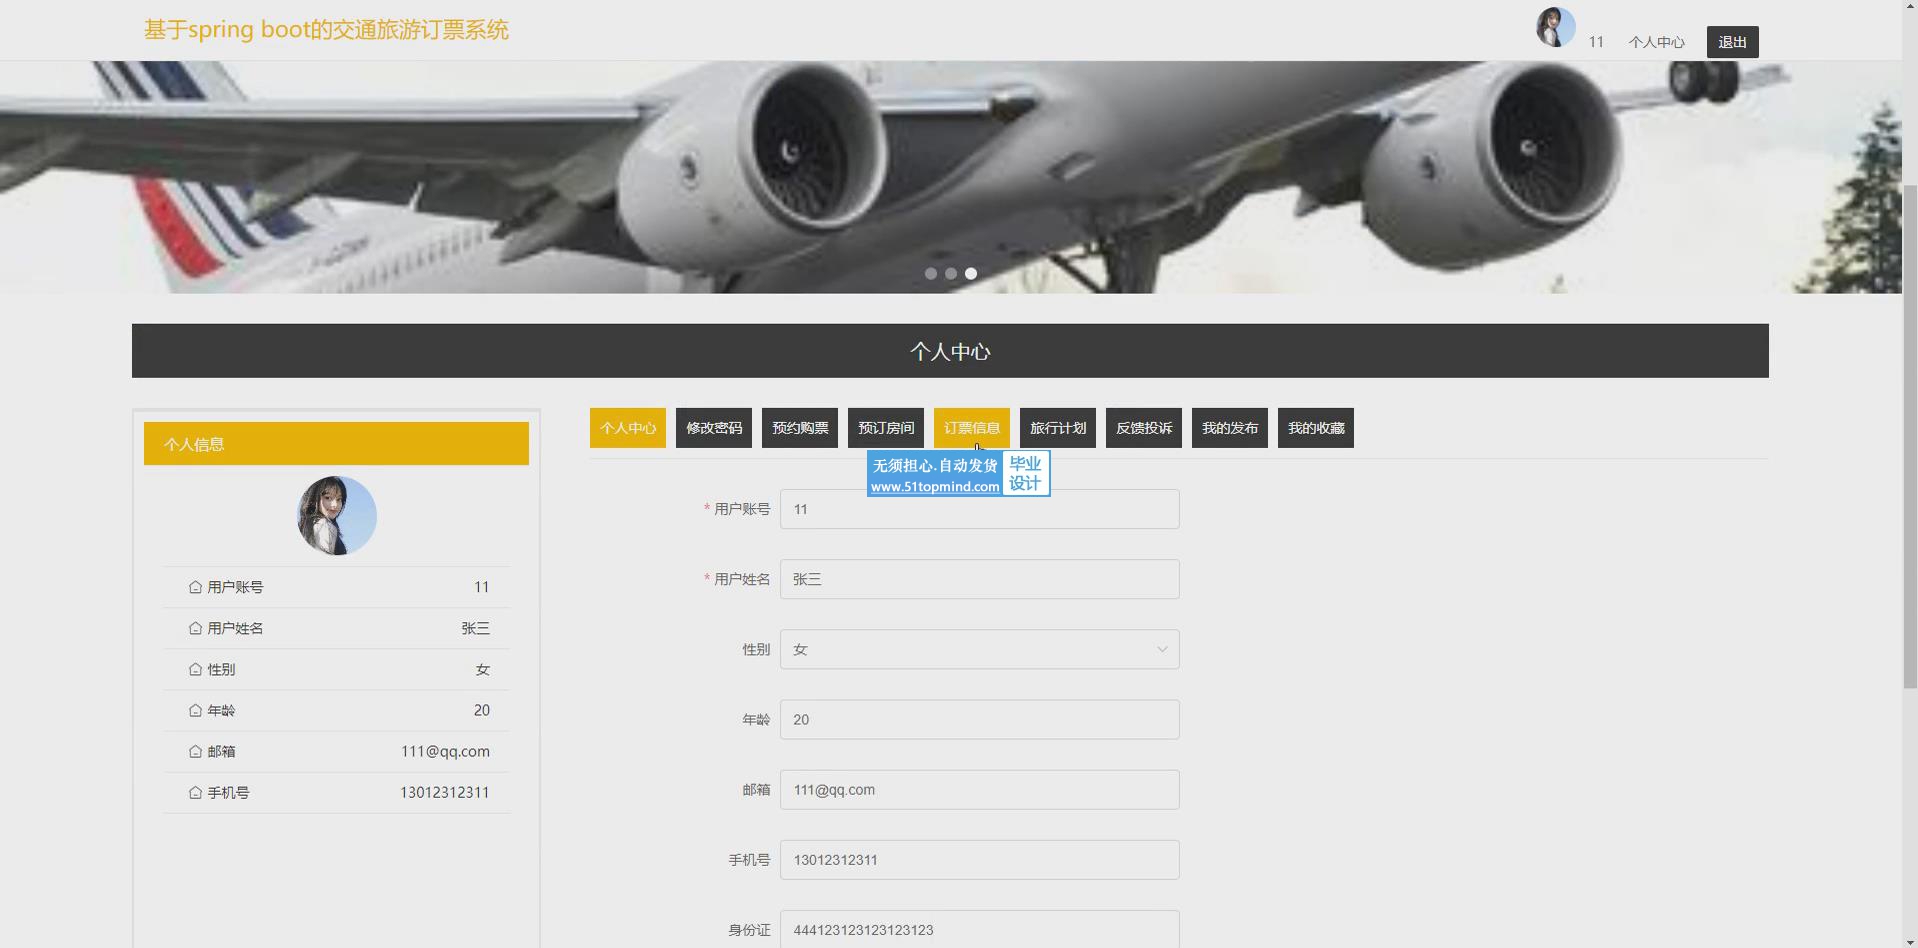Select the second carousel dot

point(951,273)
